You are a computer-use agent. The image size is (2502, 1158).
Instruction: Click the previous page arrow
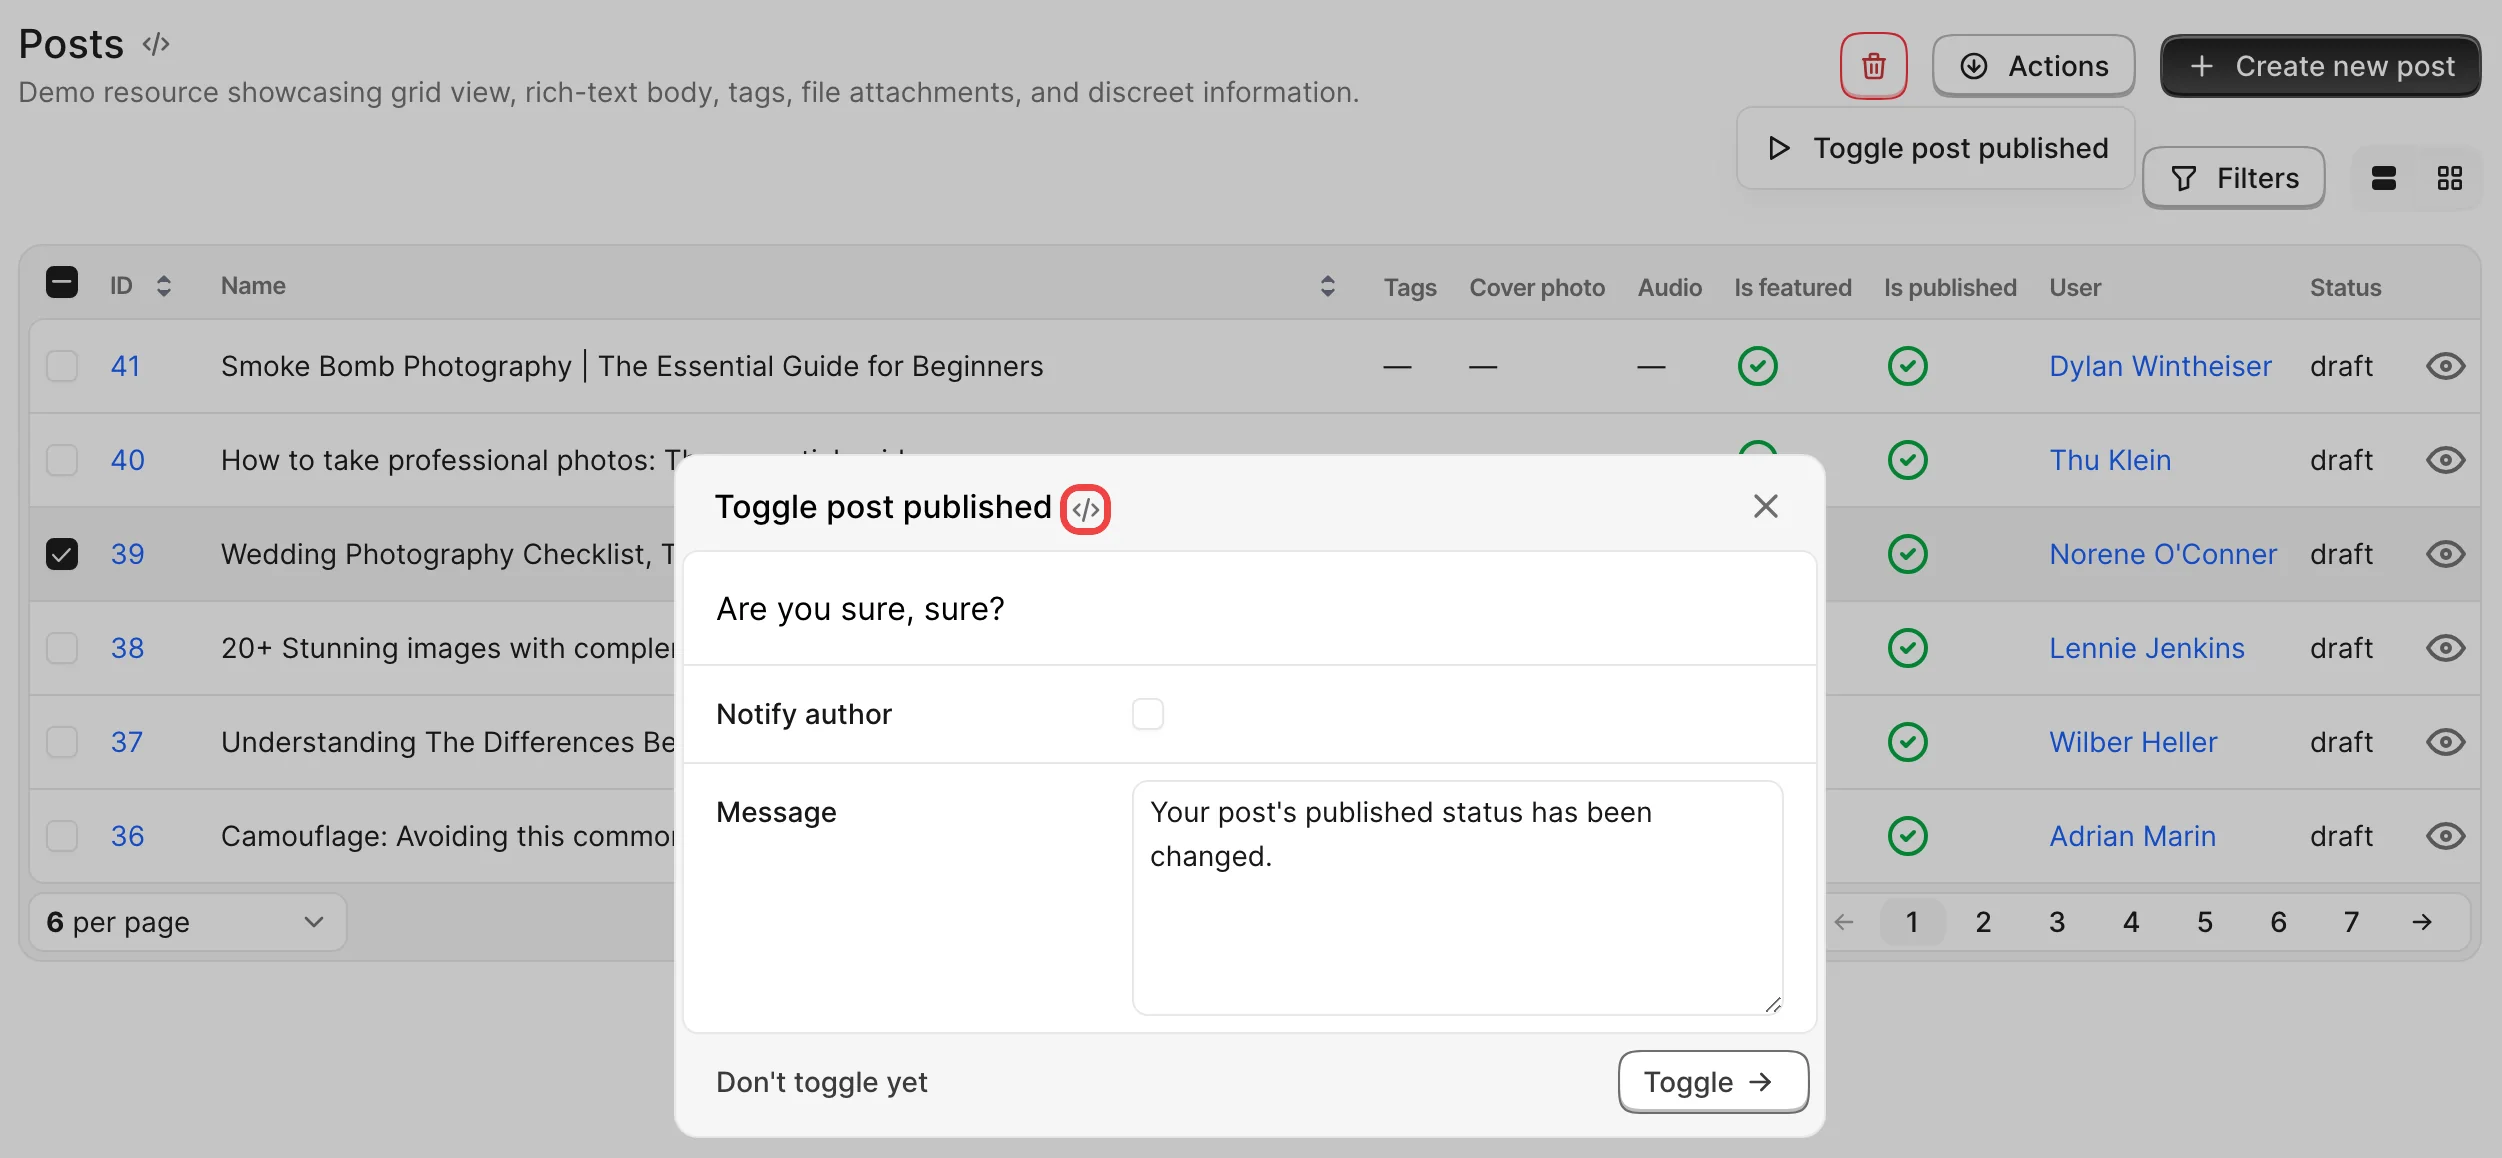coord(1844,922)
